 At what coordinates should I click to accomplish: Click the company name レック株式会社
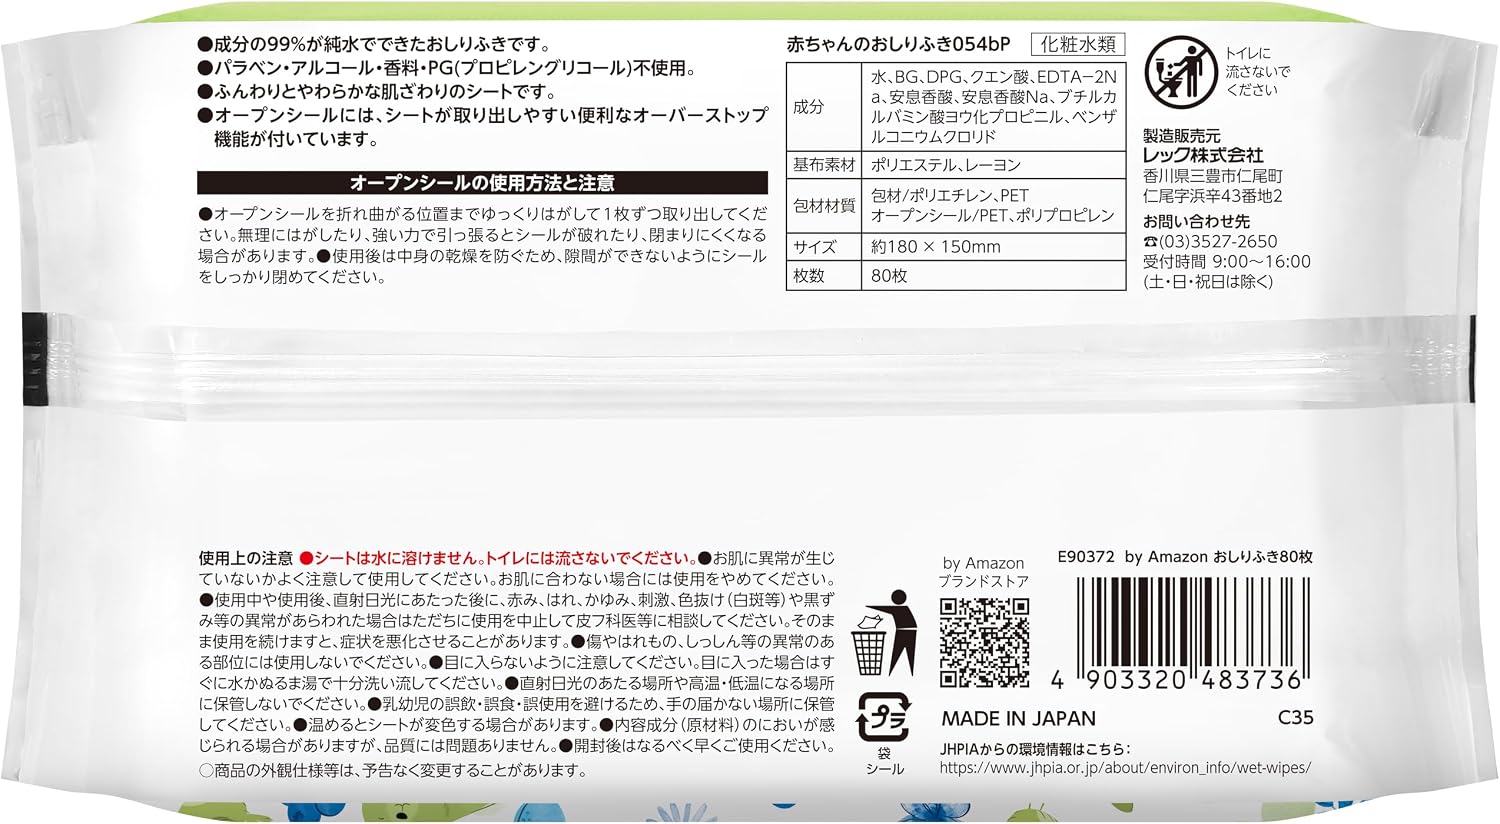tap(1203, 154)
